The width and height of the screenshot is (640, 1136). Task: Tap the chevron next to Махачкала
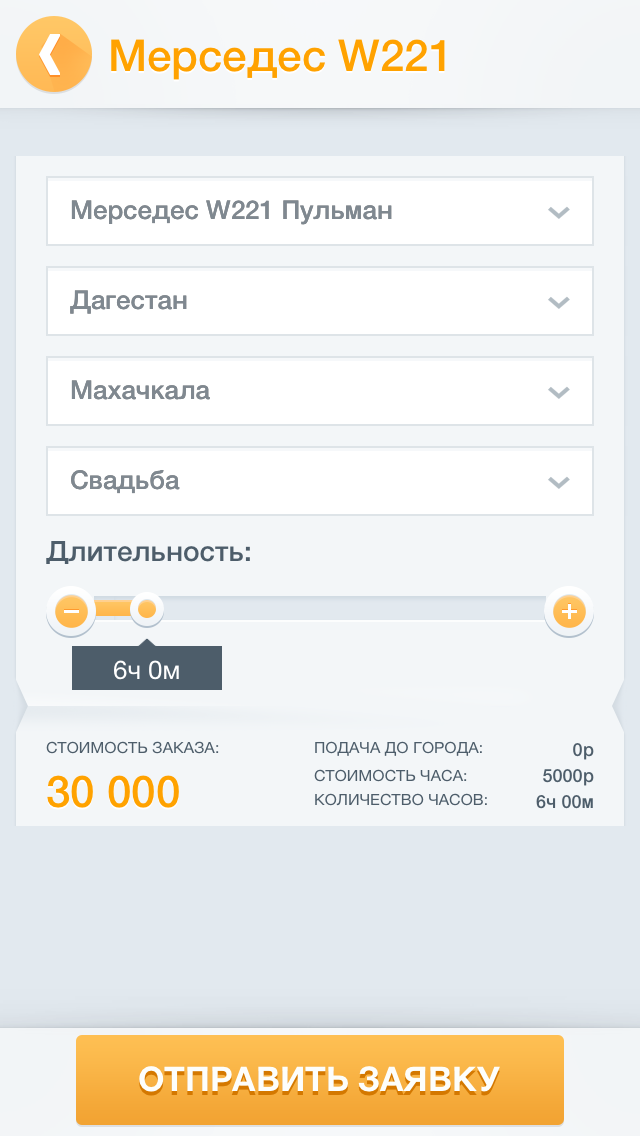click(559, 391)
